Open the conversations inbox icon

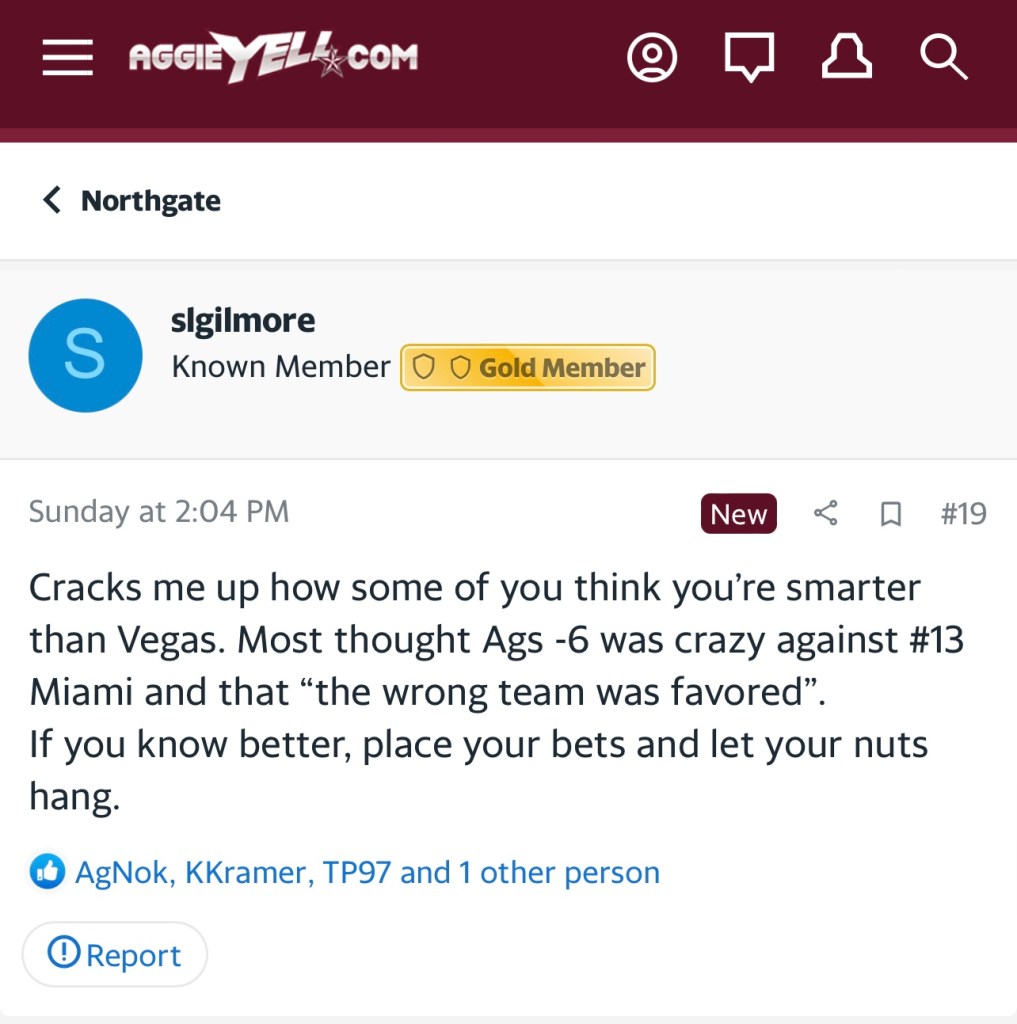tap(749, 58)
